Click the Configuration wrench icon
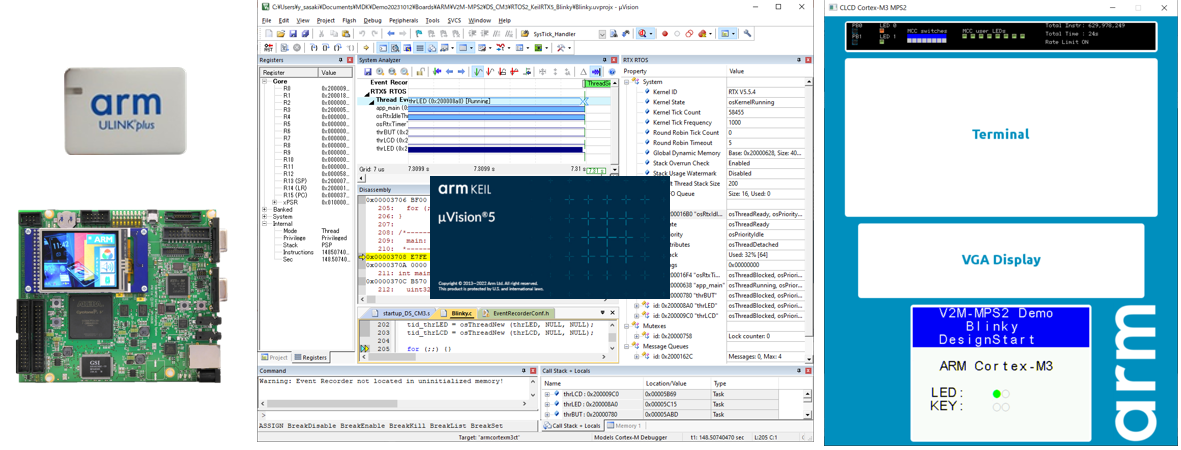The width and height of the screenshot is (1181, 450). [747, 34]
